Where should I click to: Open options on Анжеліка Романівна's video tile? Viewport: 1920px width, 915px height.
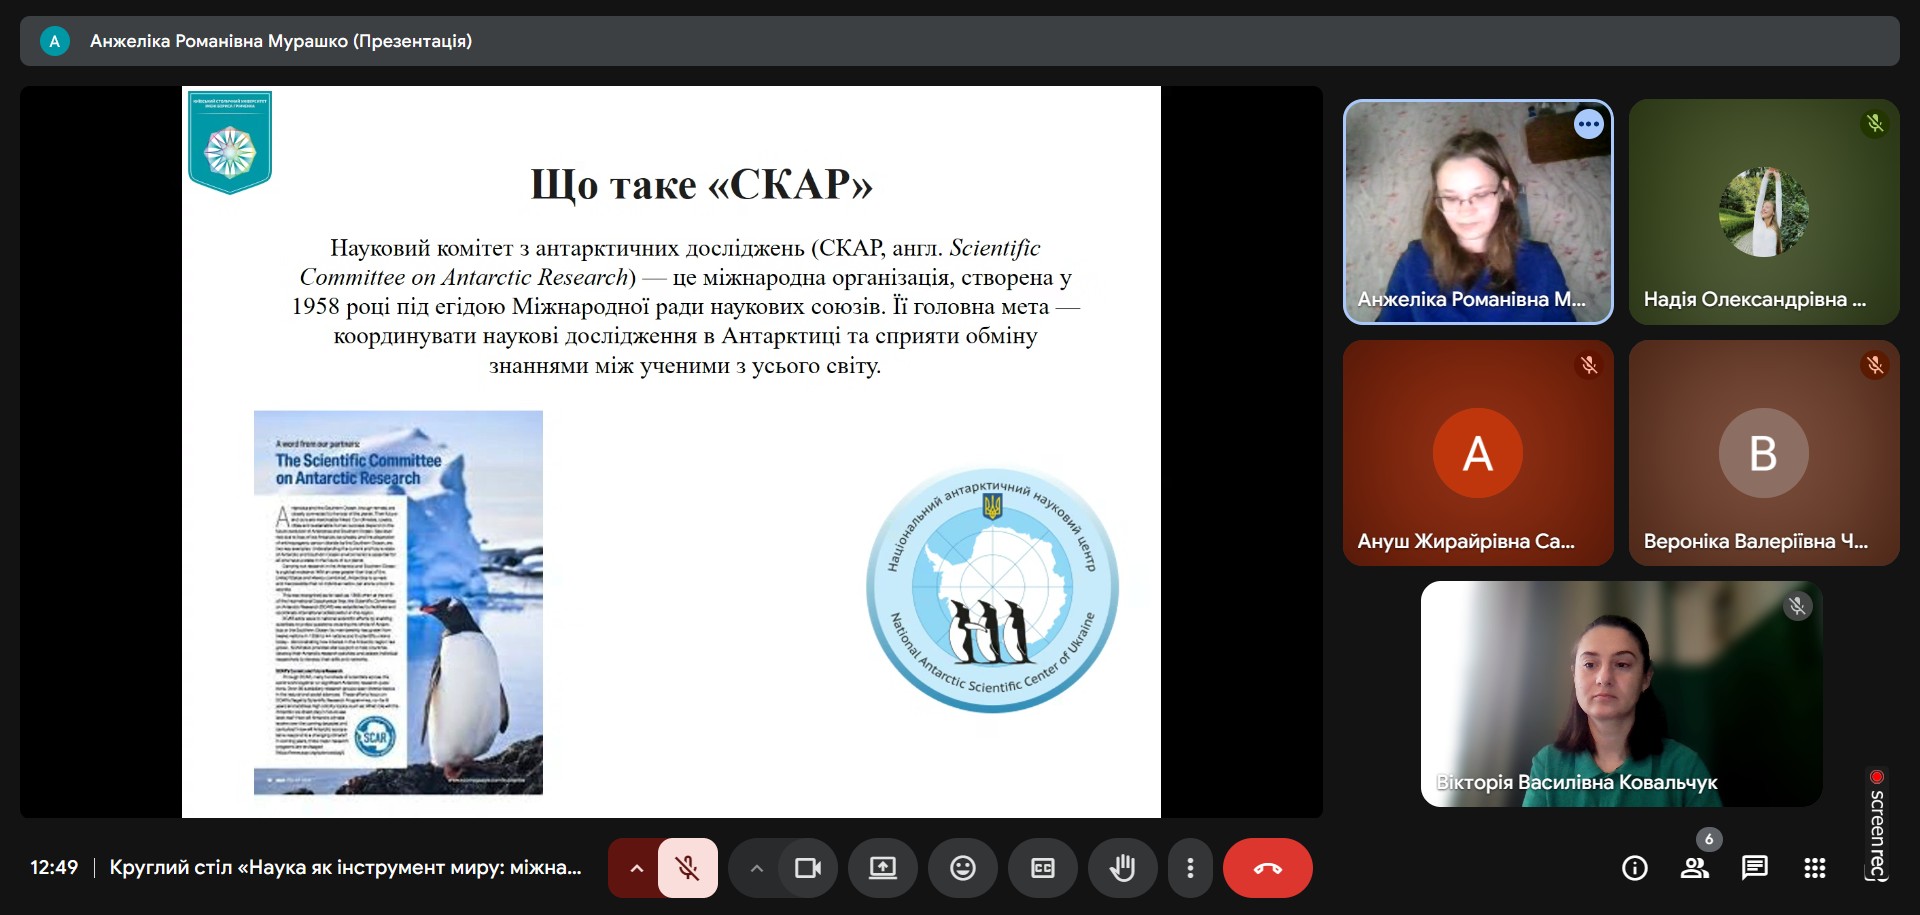1588,124
